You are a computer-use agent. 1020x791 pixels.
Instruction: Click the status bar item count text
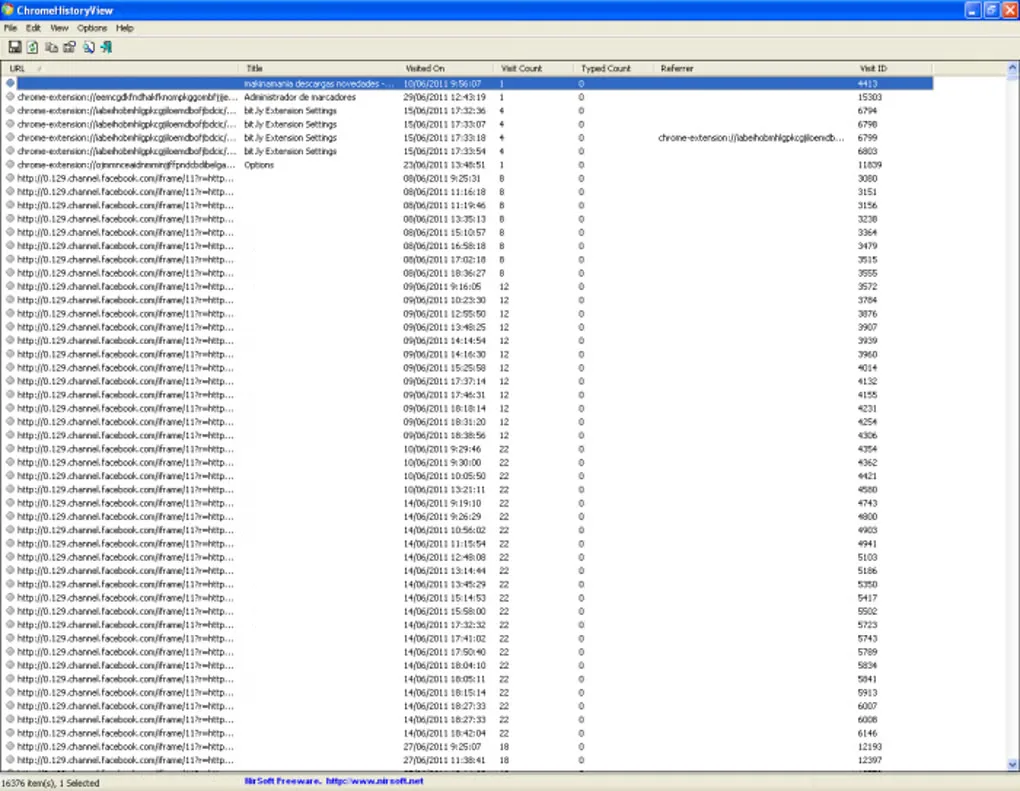click(51, 783)
